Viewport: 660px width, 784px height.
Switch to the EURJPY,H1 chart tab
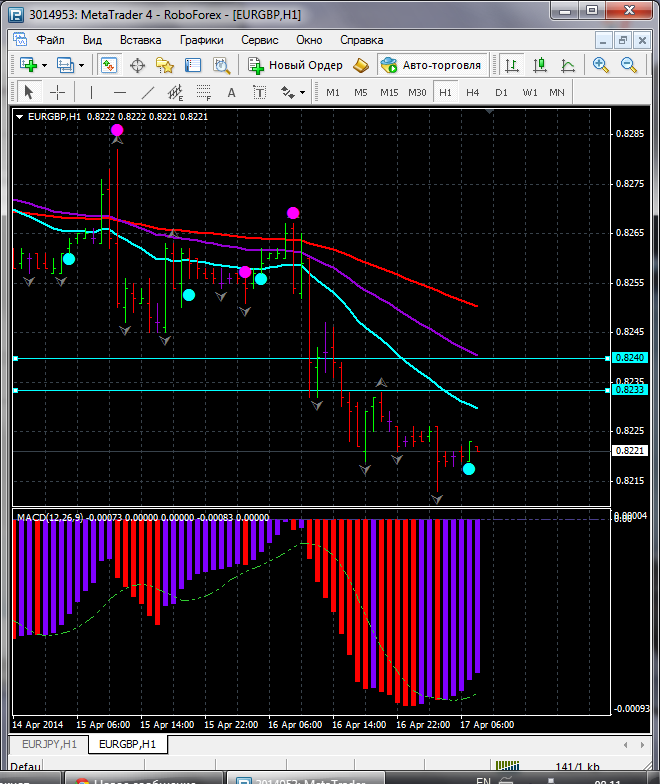click(x=49, y=744)
